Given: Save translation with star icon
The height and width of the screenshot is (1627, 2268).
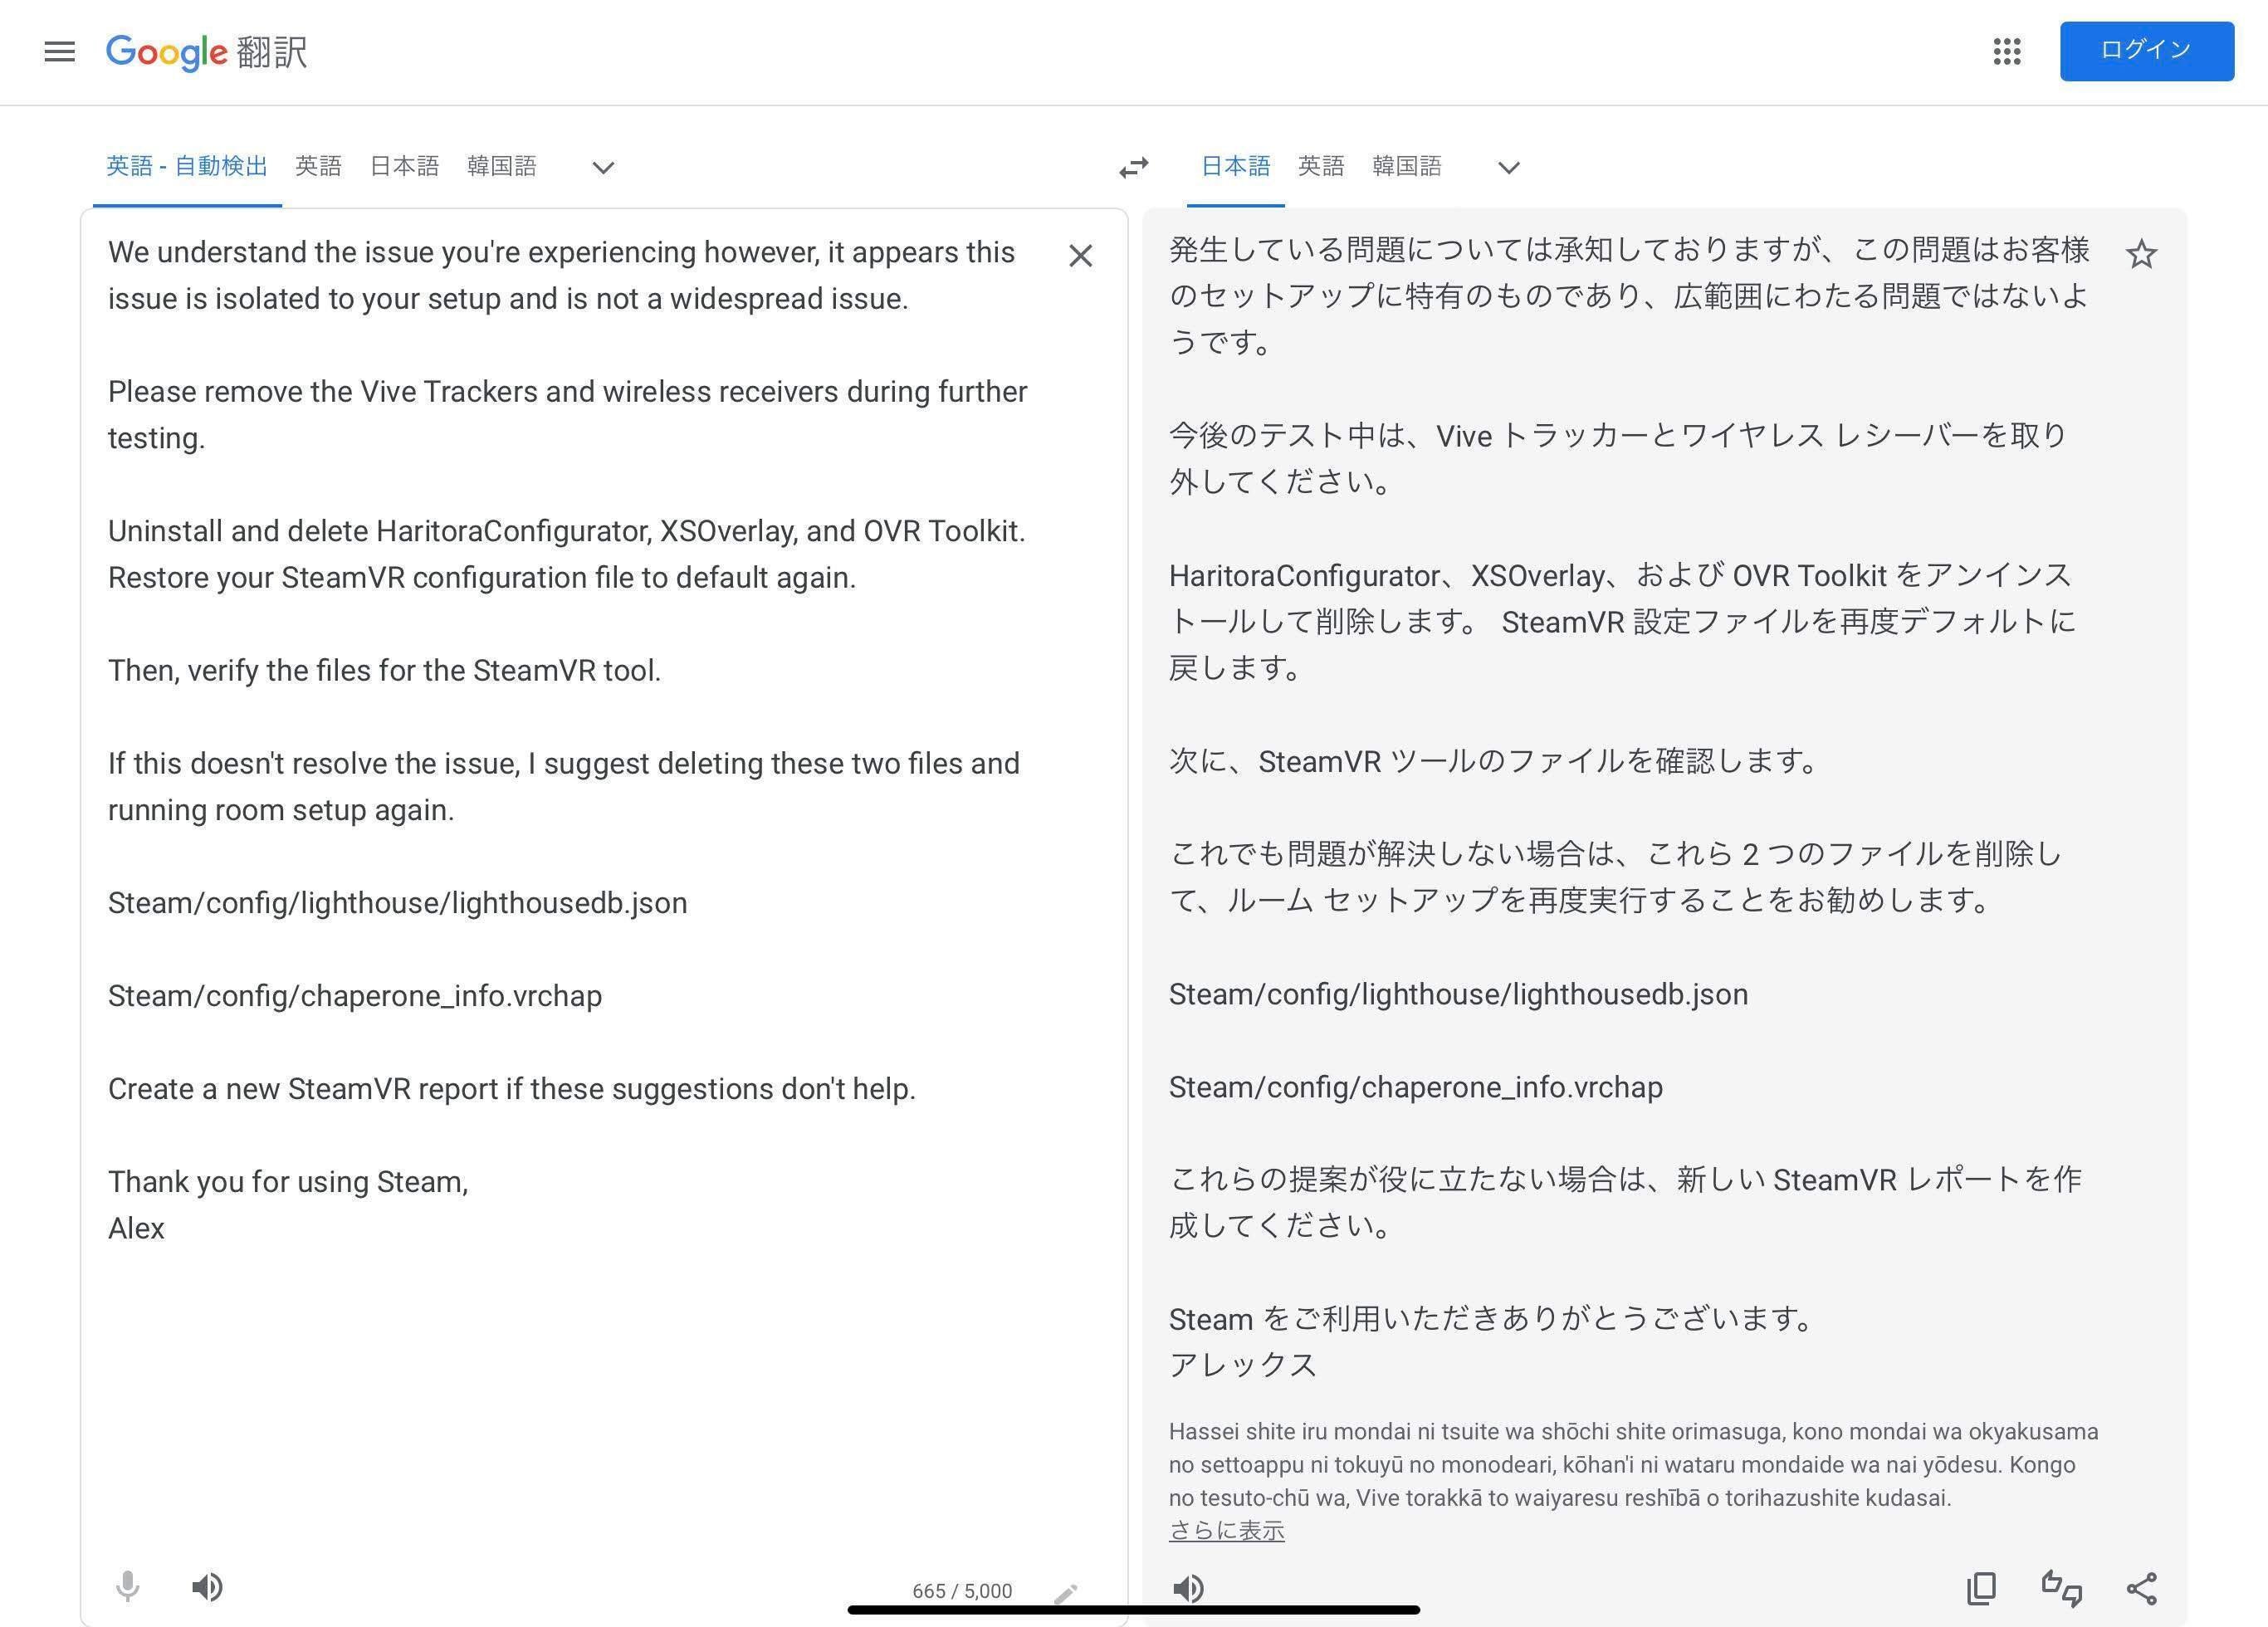Looking at the screenshot, I should [2141, 255].
